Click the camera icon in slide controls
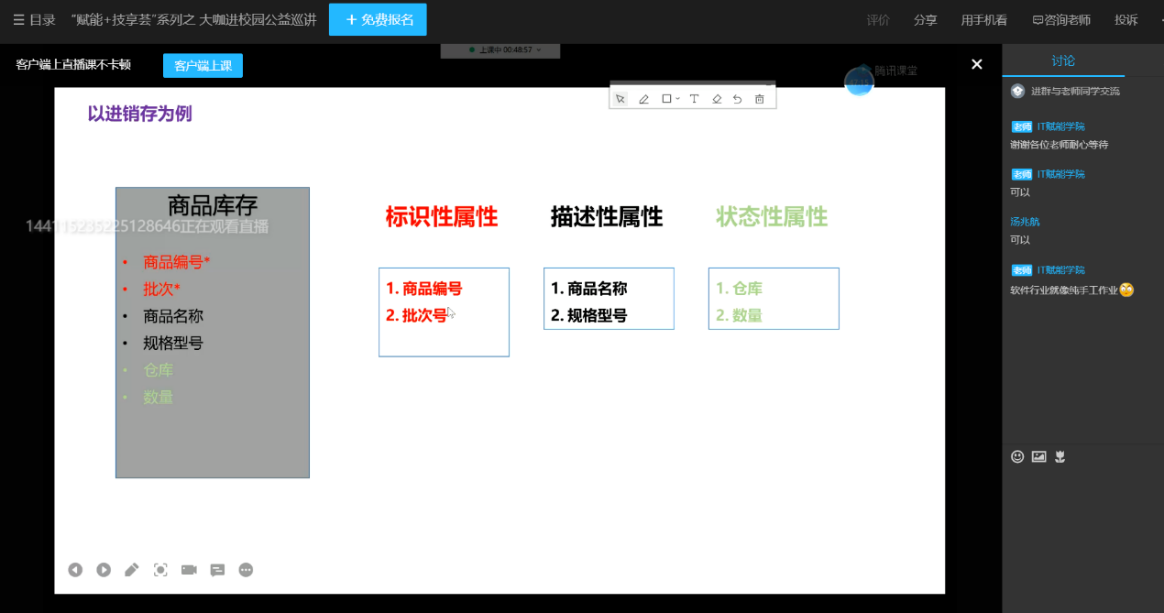The height and width of the screenshot is (613, 1164). tap(189, 570)
